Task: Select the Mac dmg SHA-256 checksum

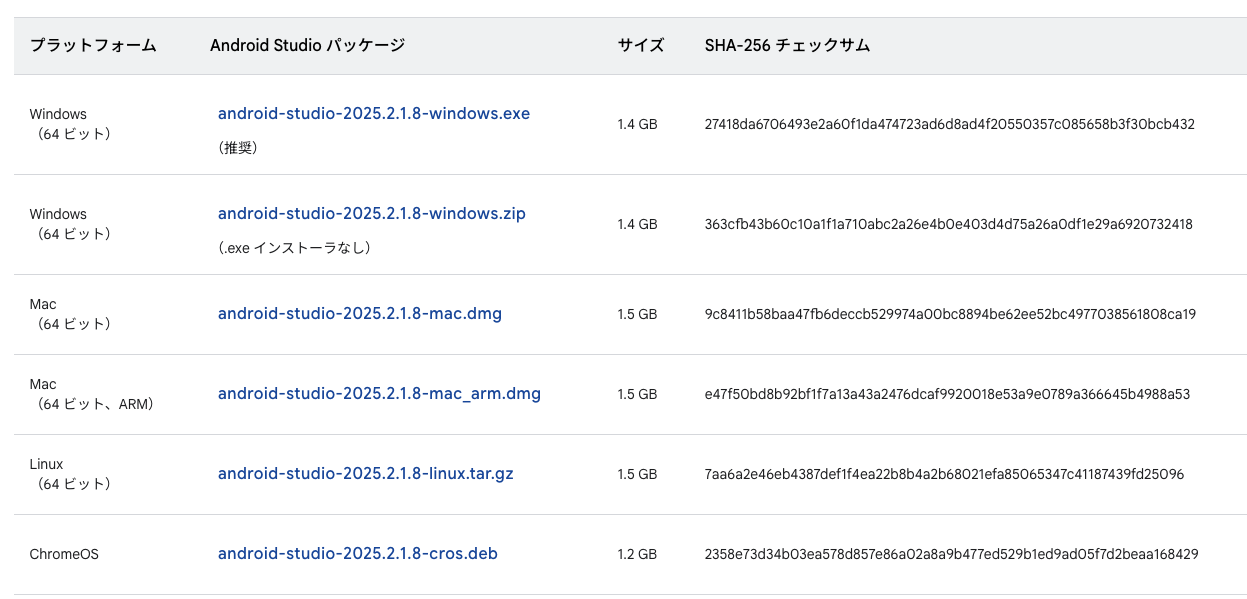Action: pyautogui.click(x=946, y=313)
